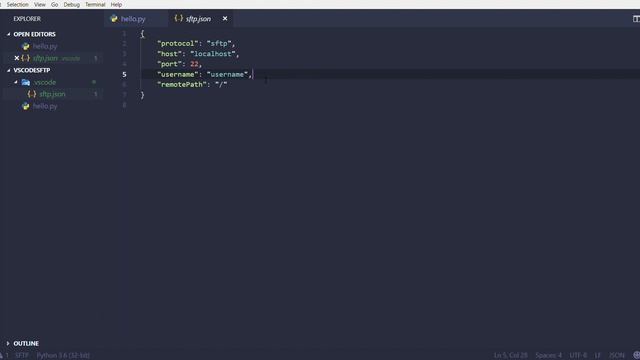
Task: Click the UTF-8 encoding status item
Action: pos(578,356)
